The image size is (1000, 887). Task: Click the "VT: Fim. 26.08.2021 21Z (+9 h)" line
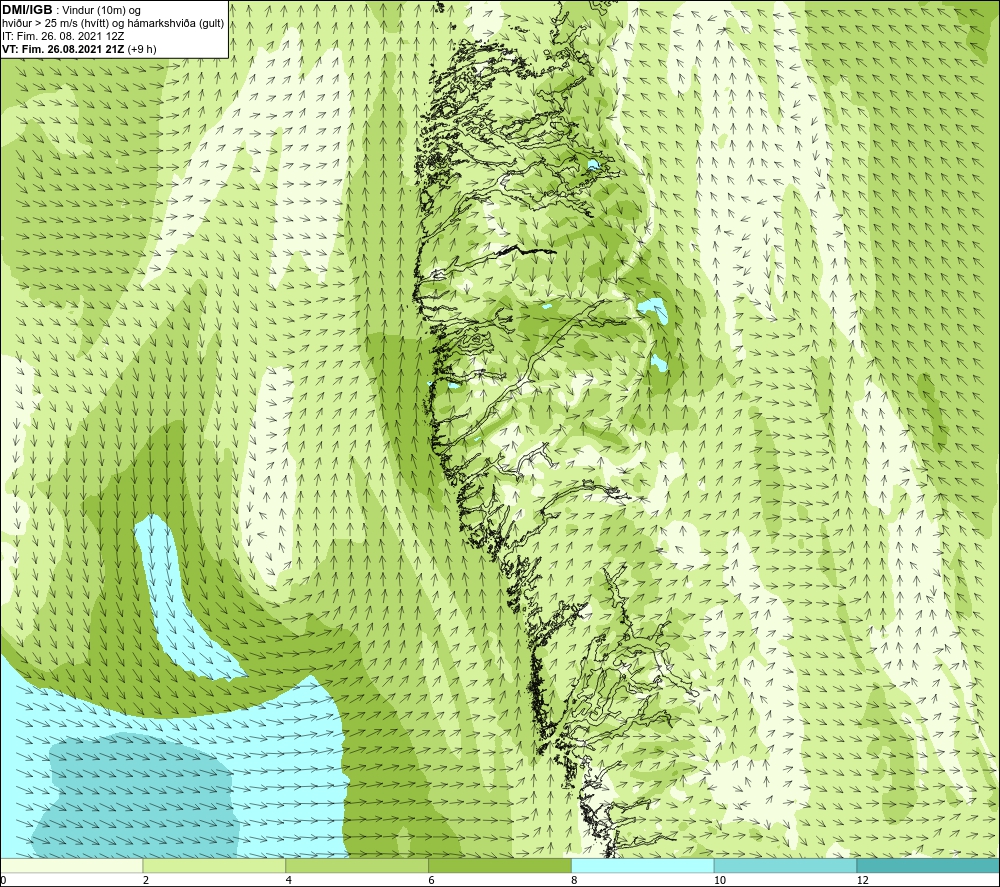pyautogui.click(x=79, y=48)
